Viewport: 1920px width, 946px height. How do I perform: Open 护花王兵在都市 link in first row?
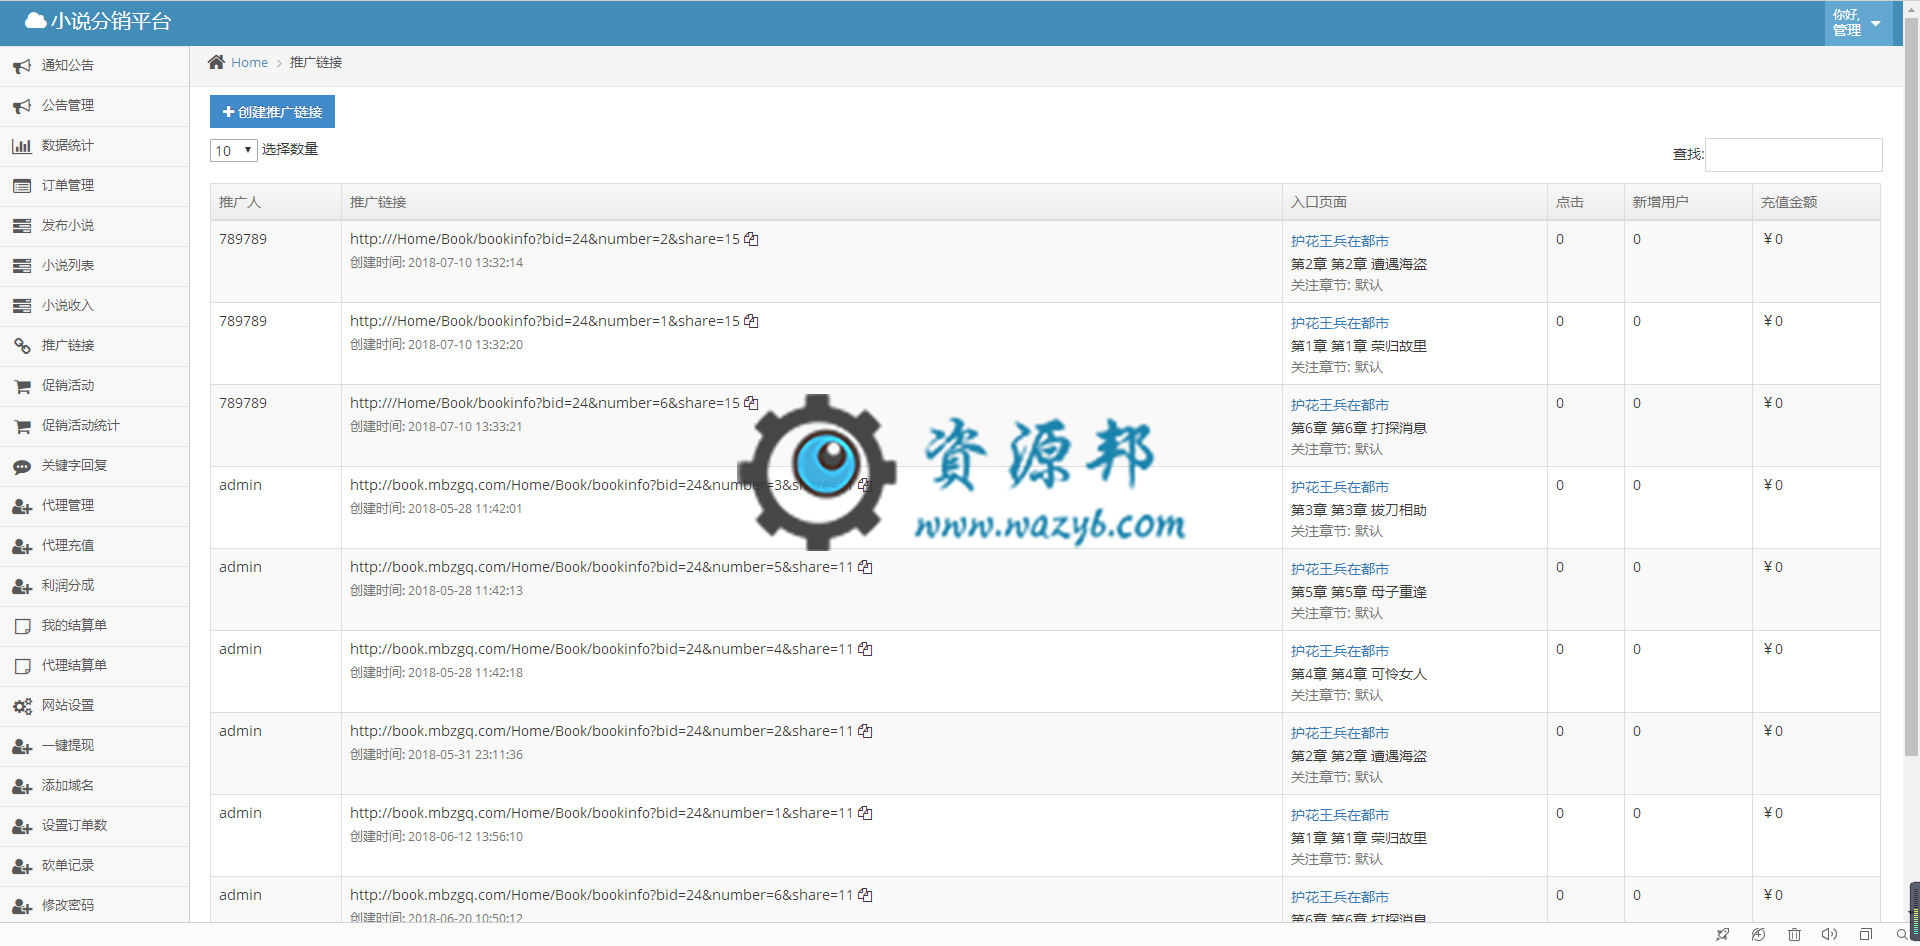coord(1339,241)
